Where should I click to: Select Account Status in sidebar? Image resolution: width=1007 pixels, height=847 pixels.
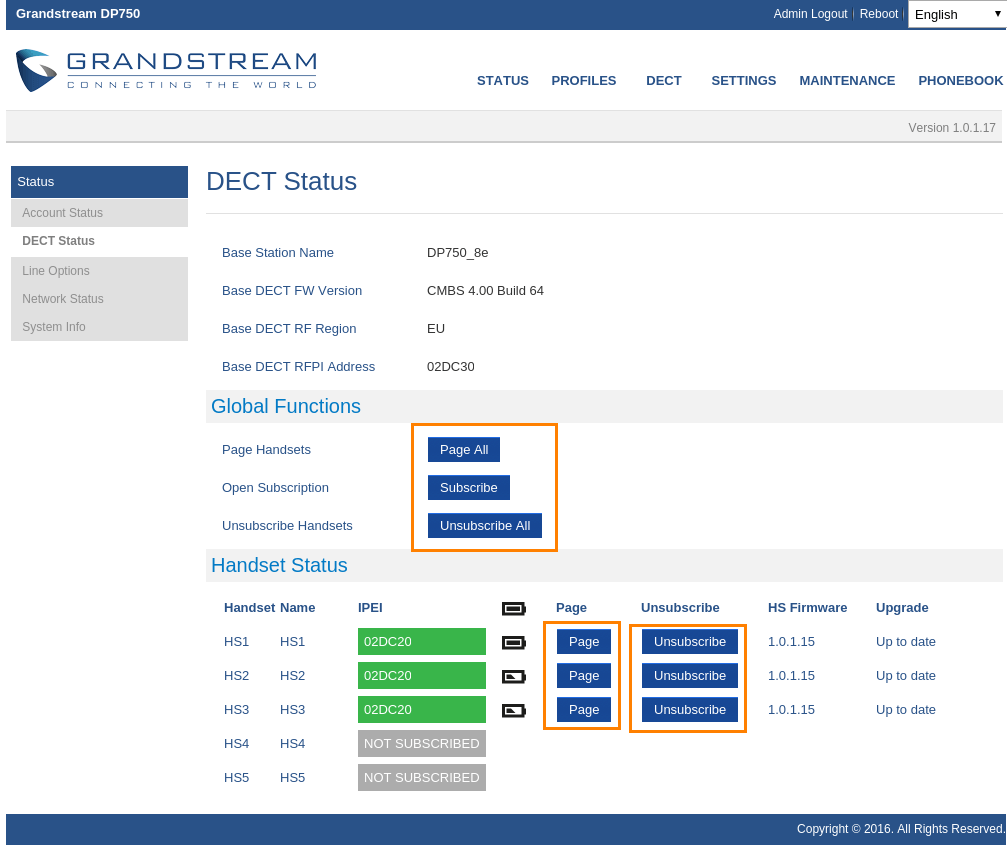(x=100, y=213)
